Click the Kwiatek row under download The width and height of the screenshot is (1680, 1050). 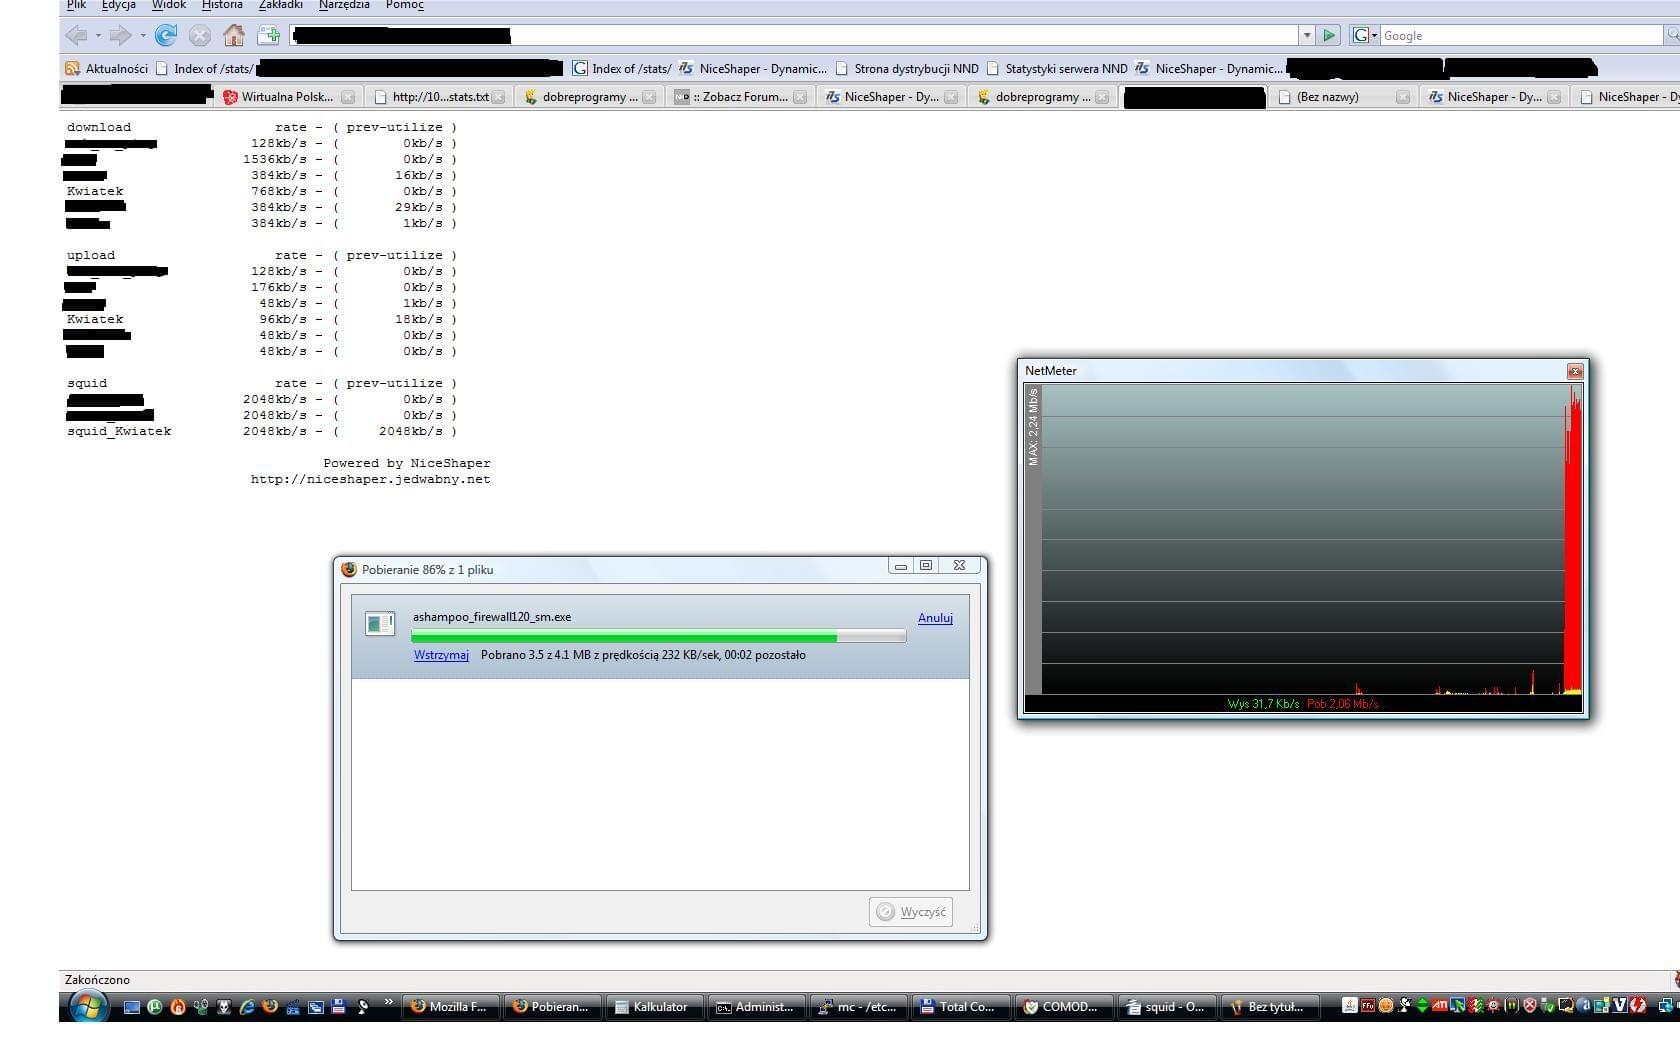click(x=95, y=191)
